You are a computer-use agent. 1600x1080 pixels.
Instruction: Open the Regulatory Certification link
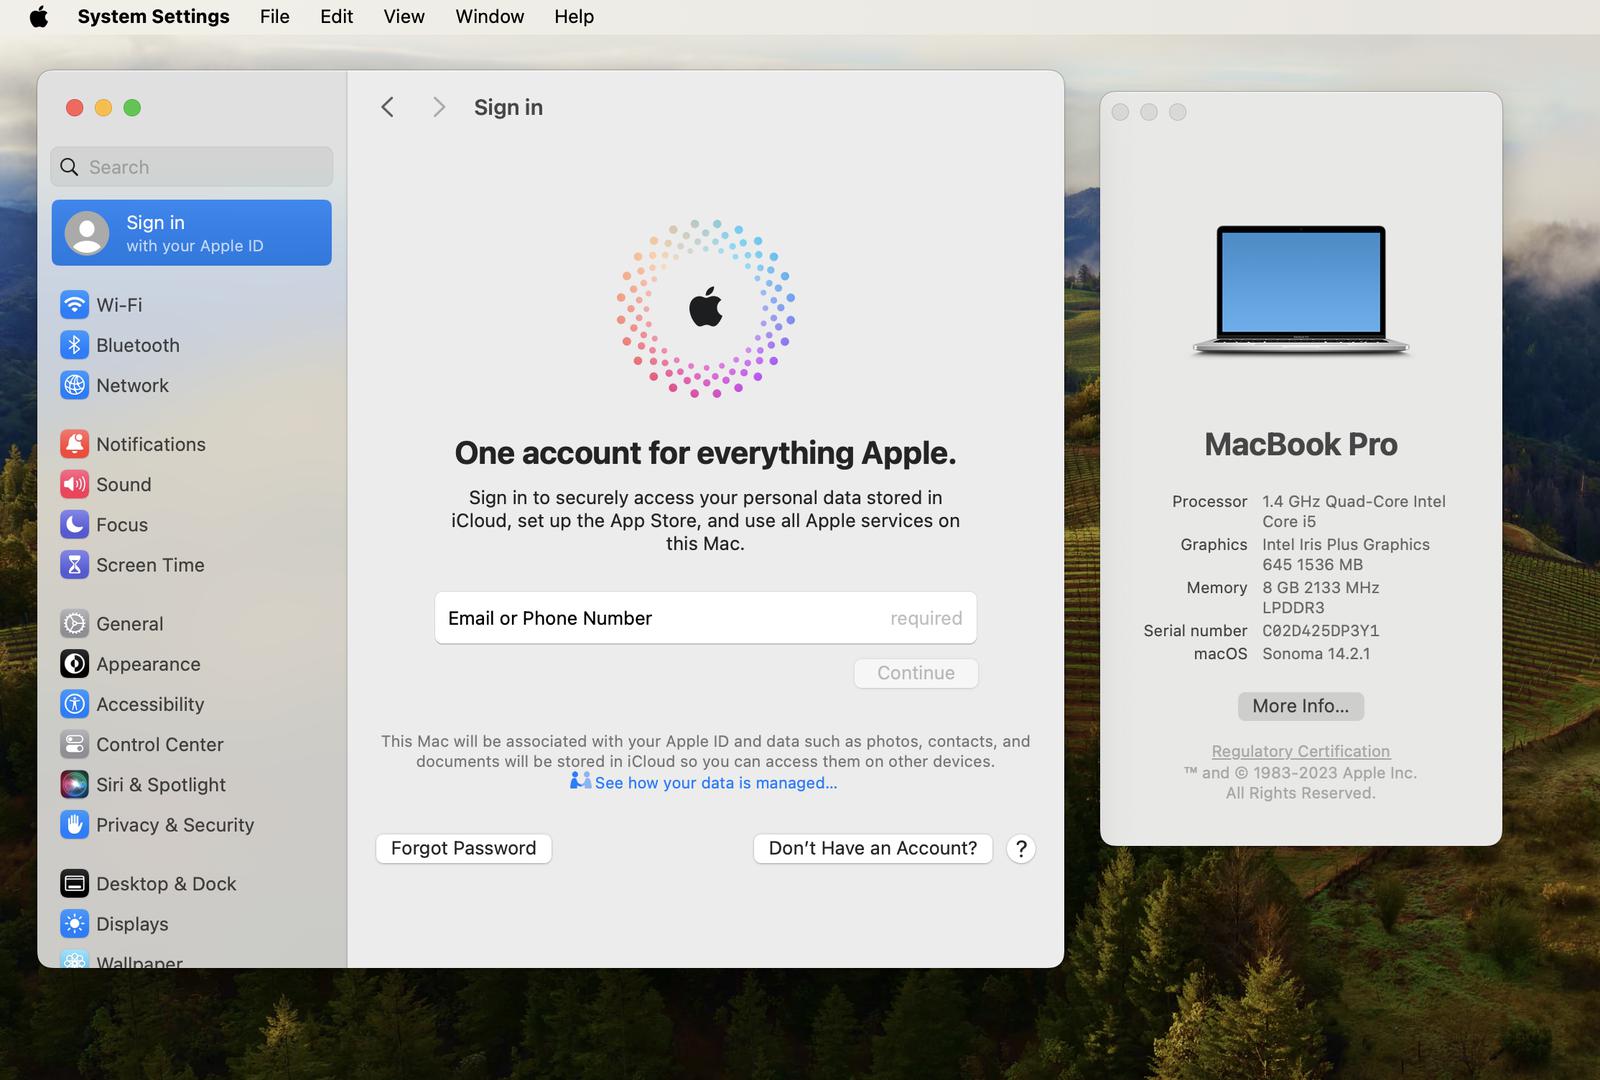[1301, 751]
